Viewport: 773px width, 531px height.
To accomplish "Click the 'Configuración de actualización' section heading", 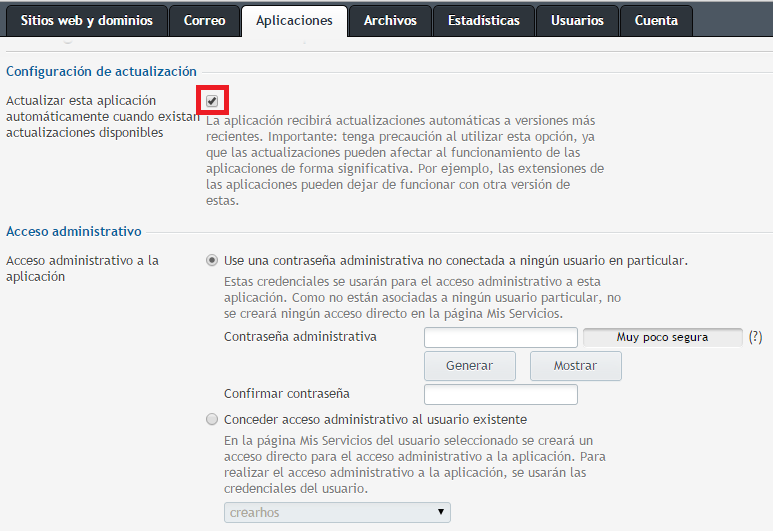I will pyautogui.click(x=102, y=71).
